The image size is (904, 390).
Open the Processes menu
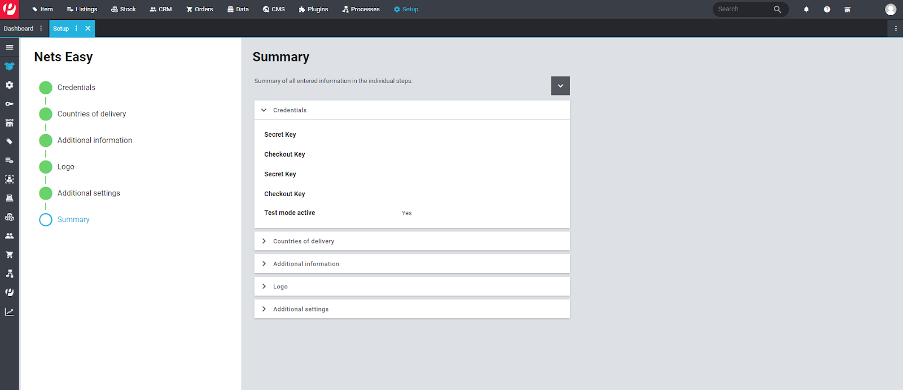pyautogui.click(x=361, y=9)
